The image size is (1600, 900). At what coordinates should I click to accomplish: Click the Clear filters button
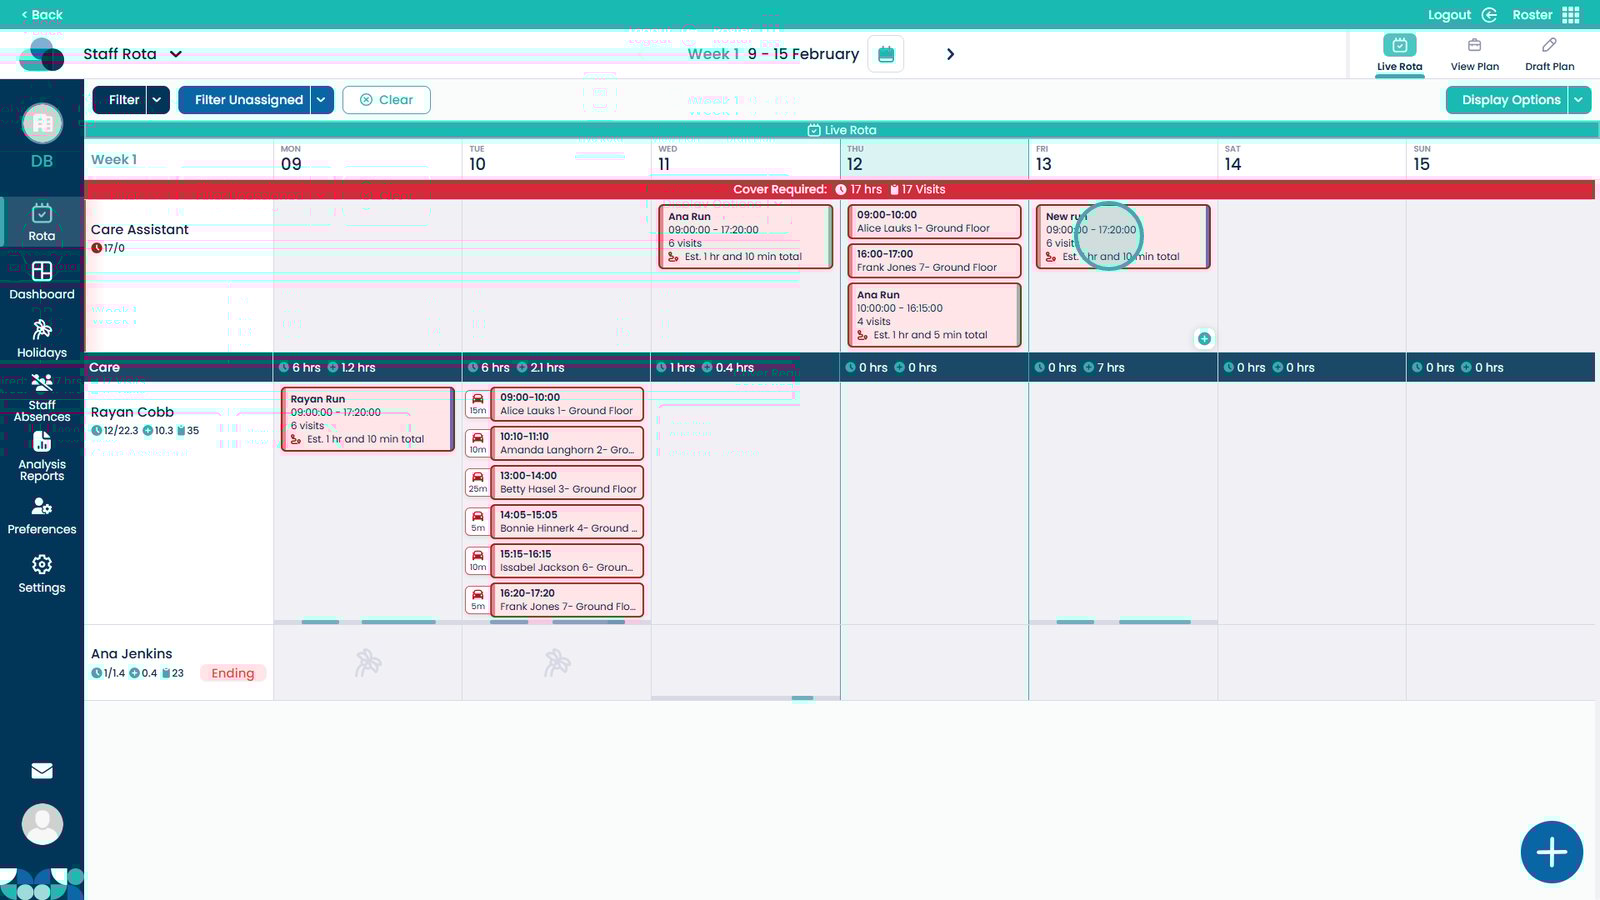pos(386,100)
